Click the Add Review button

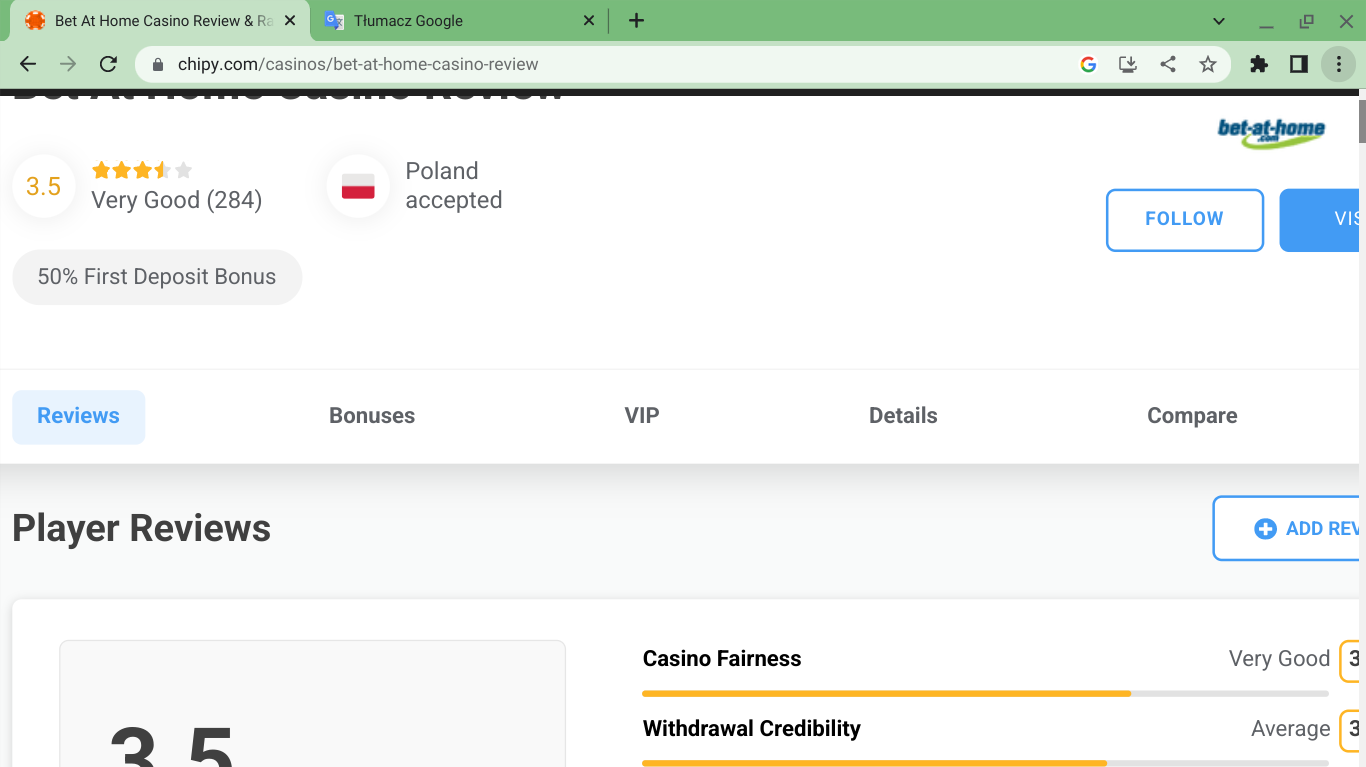[1300, 529]
